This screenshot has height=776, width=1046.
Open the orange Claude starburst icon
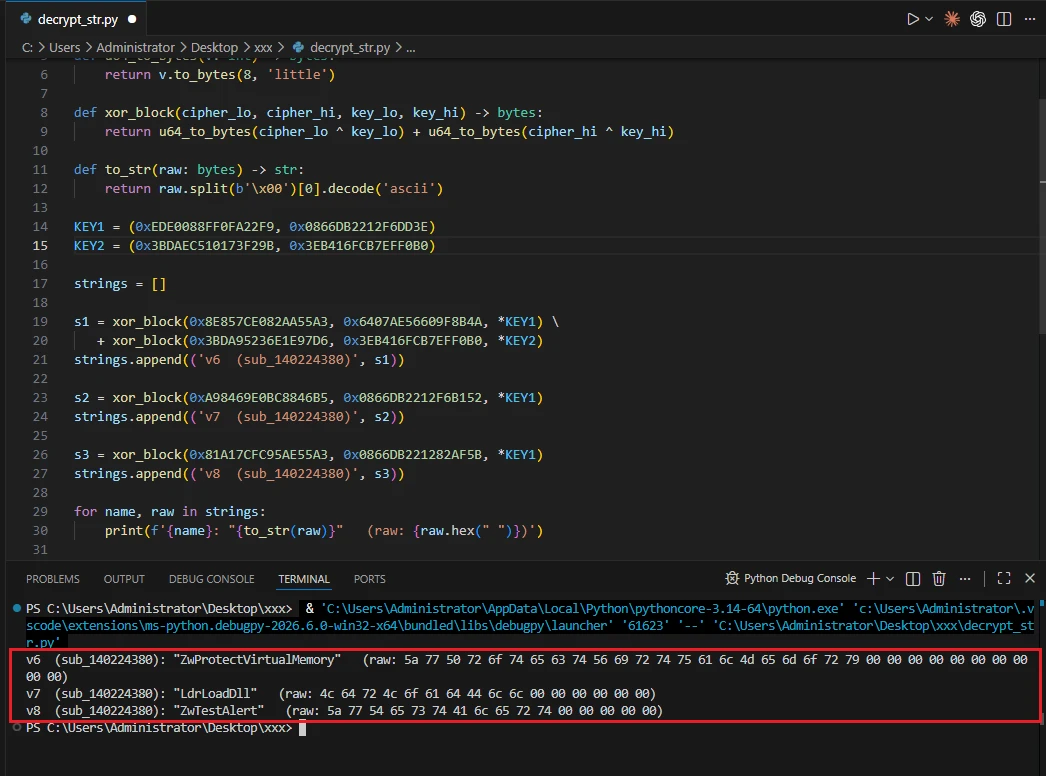(952, 19)
